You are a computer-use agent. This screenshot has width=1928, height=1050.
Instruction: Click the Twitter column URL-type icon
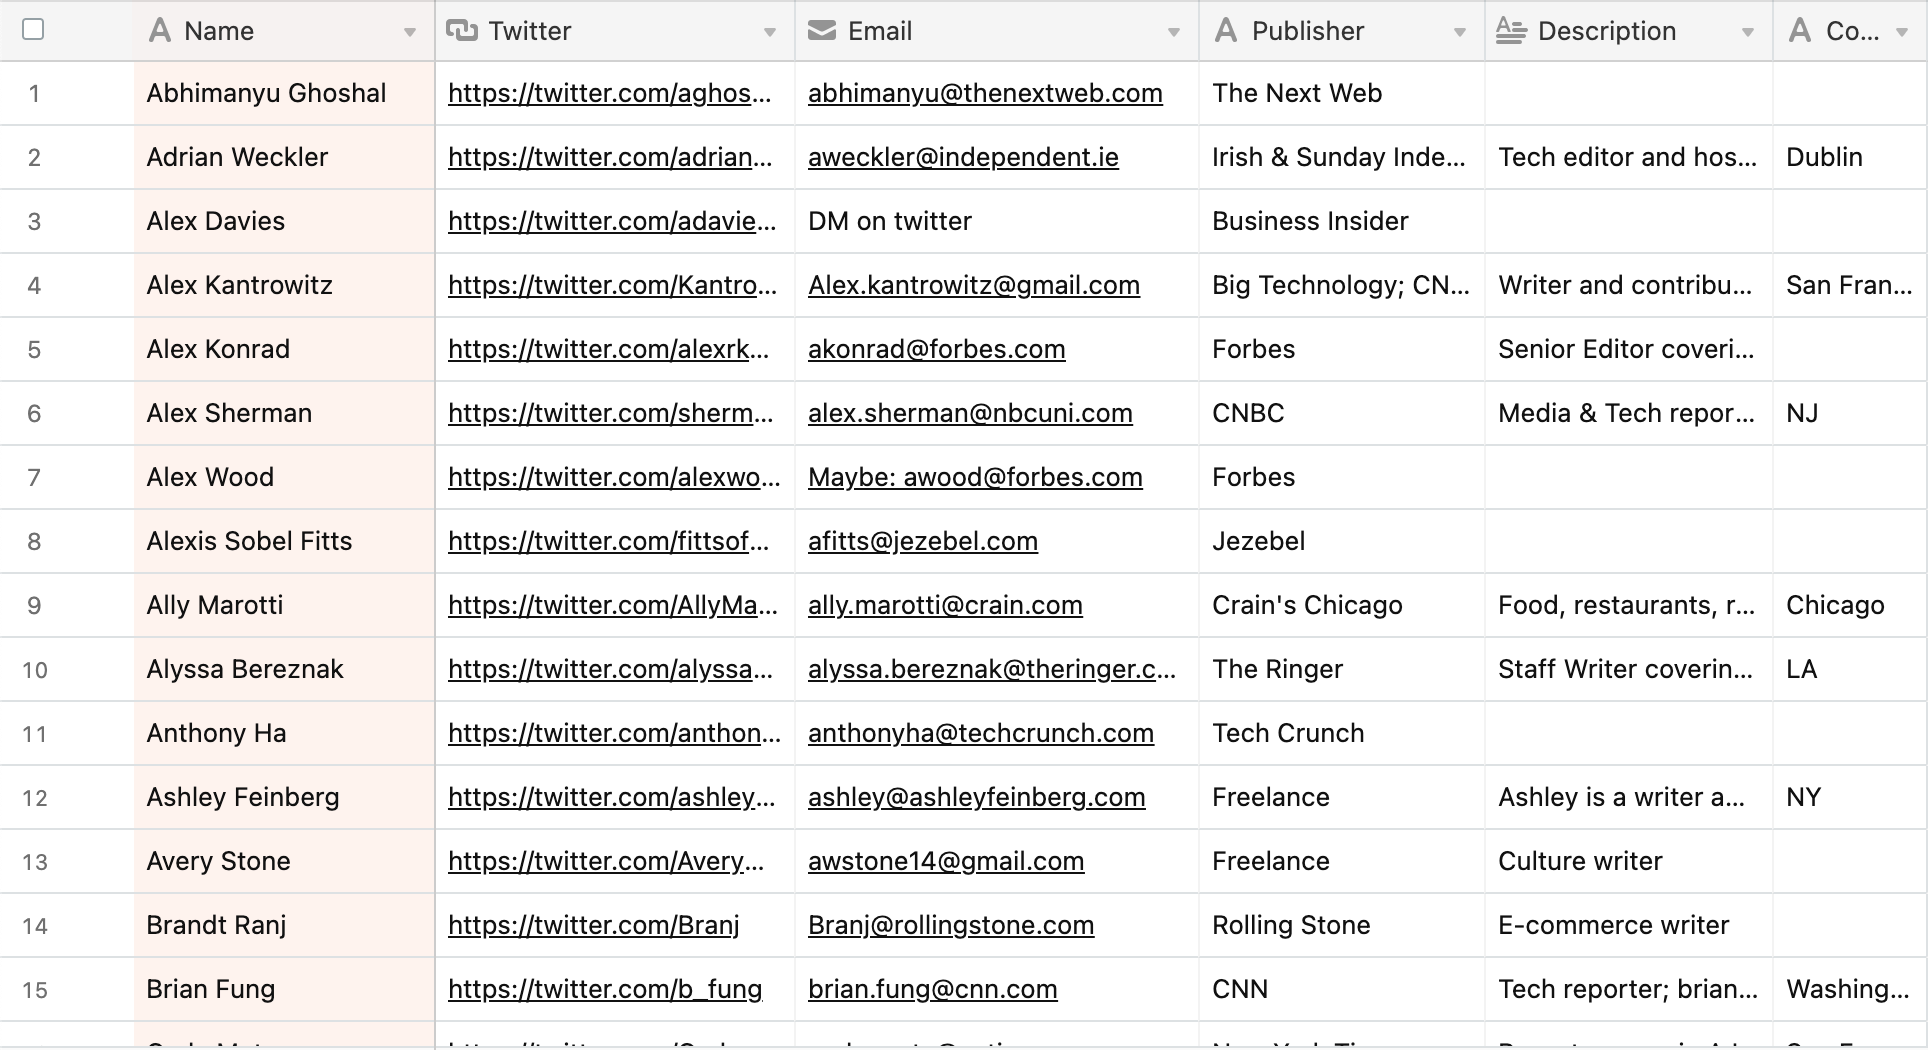point(462,31)
